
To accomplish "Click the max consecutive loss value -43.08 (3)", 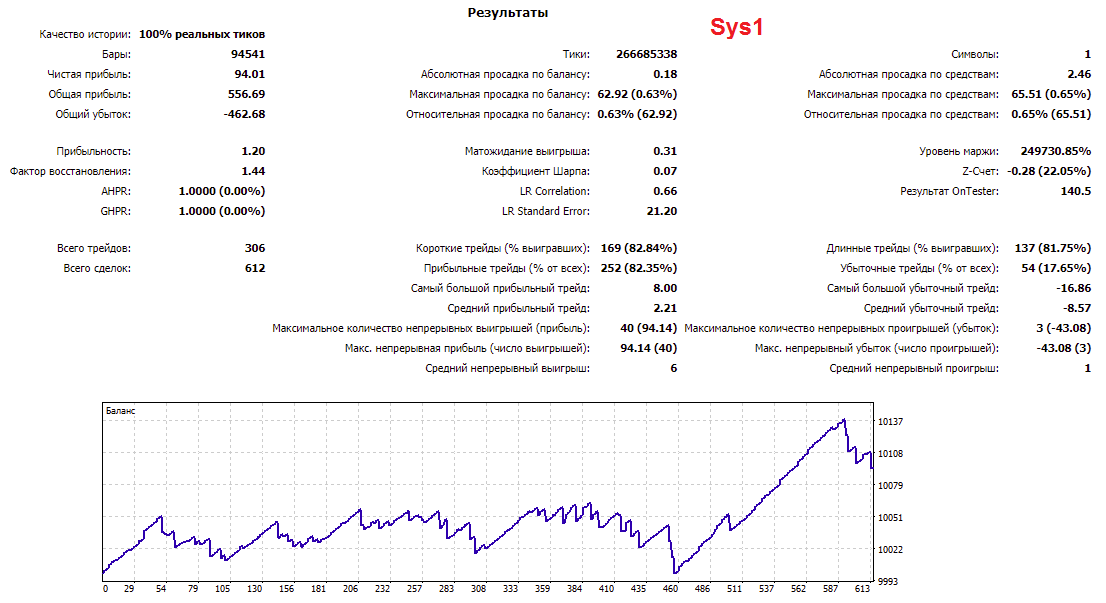I will 1064,348.
